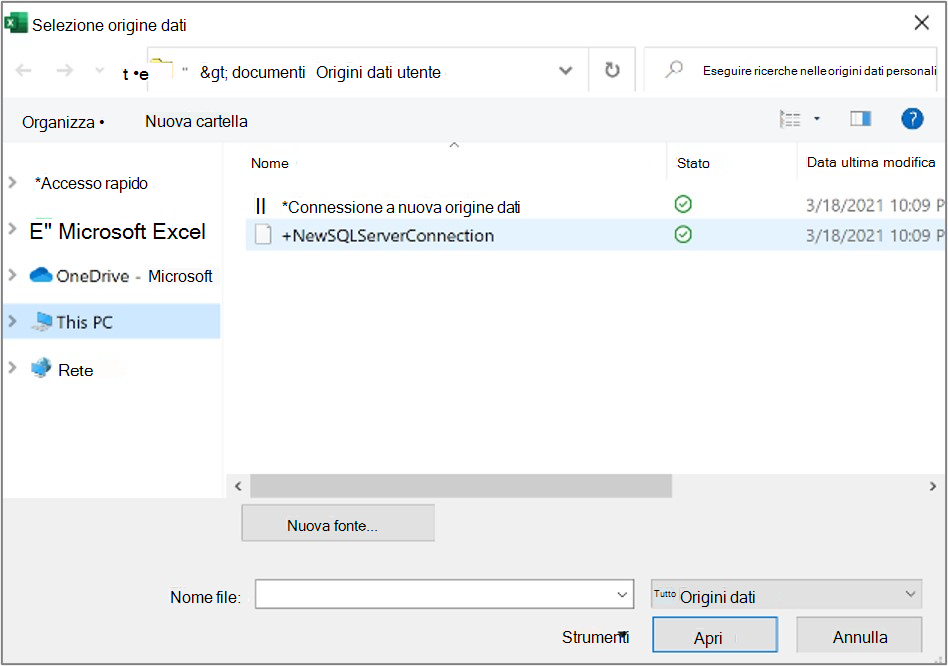Expand the Microsoft Excel tree node
Image resolution: width=948 pixels, height=666 pixels.
[x=12, y=228]
